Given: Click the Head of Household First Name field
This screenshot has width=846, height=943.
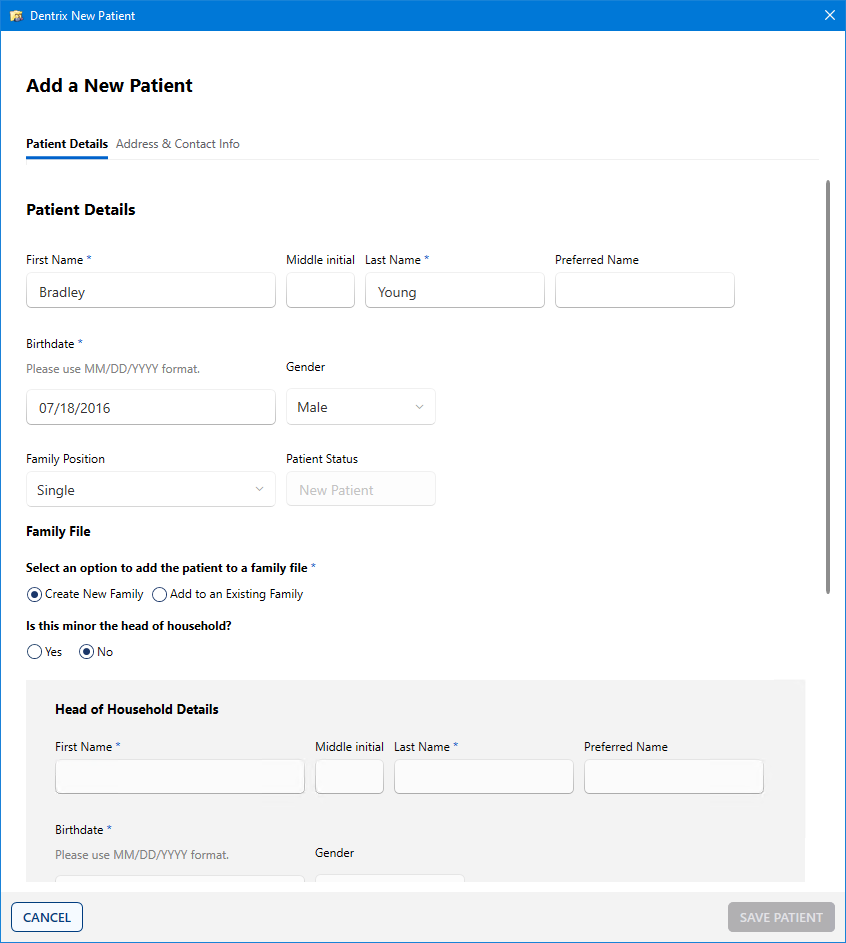Looking at the screenshot, I should pos(179,776).
